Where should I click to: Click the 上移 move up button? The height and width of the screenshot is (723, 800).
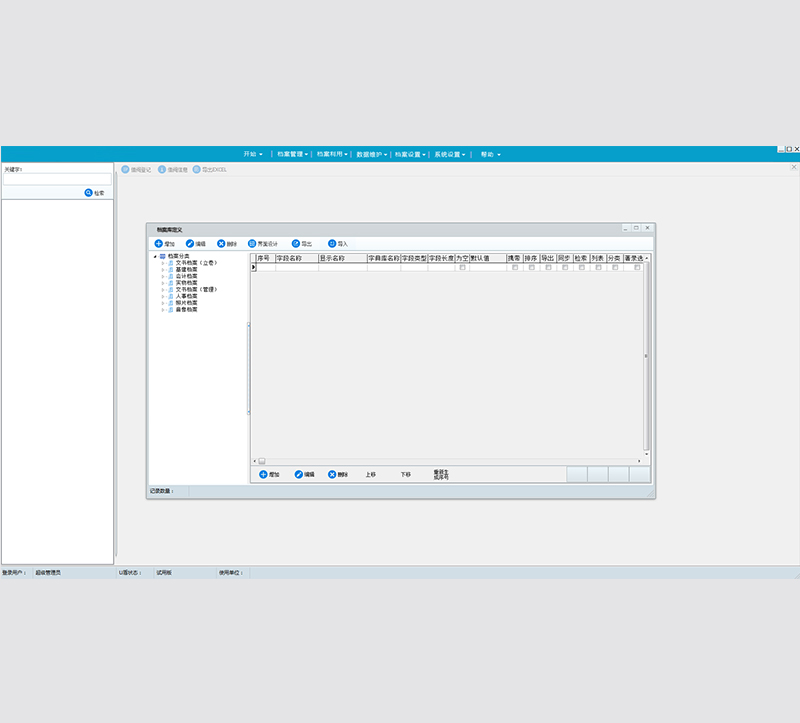370,474
